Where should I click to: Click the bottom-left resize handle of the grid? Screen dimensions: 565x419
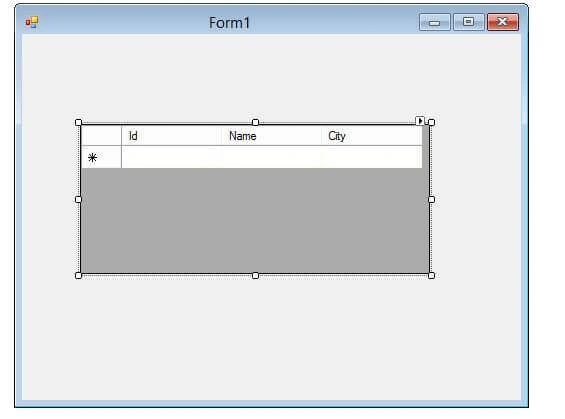(78, 276)
